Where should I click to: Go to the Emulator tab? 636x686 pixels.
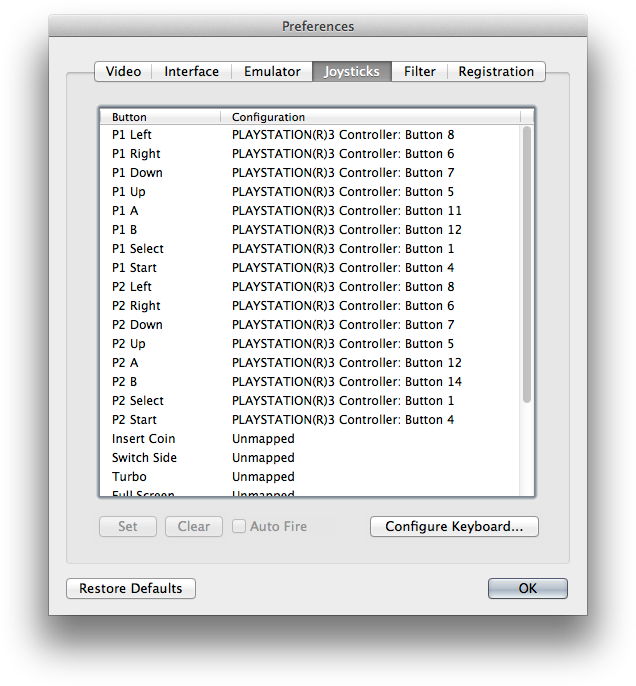tap(272, 71)
